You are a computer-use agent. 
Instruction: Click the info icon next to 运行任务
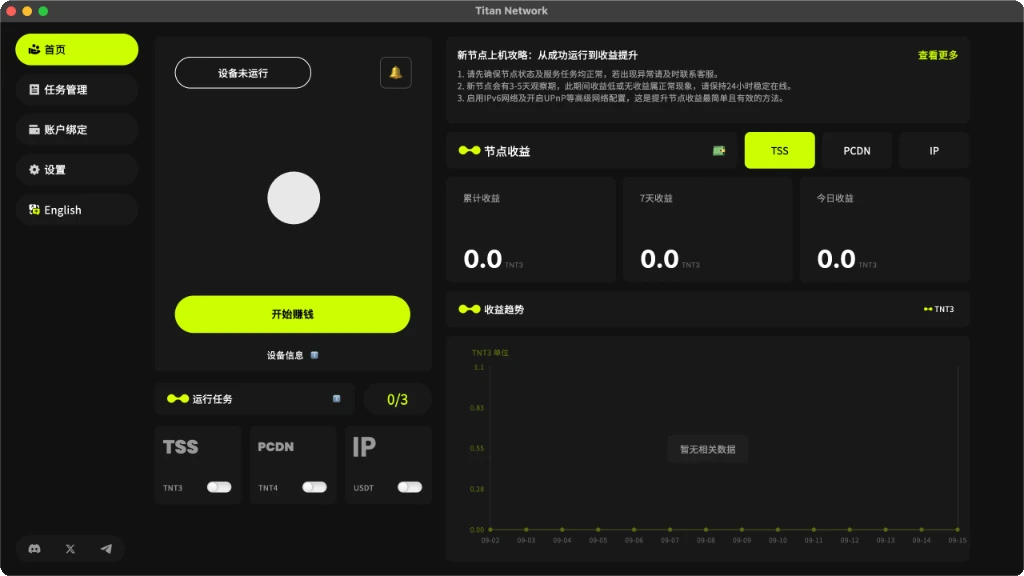[336, 399]
